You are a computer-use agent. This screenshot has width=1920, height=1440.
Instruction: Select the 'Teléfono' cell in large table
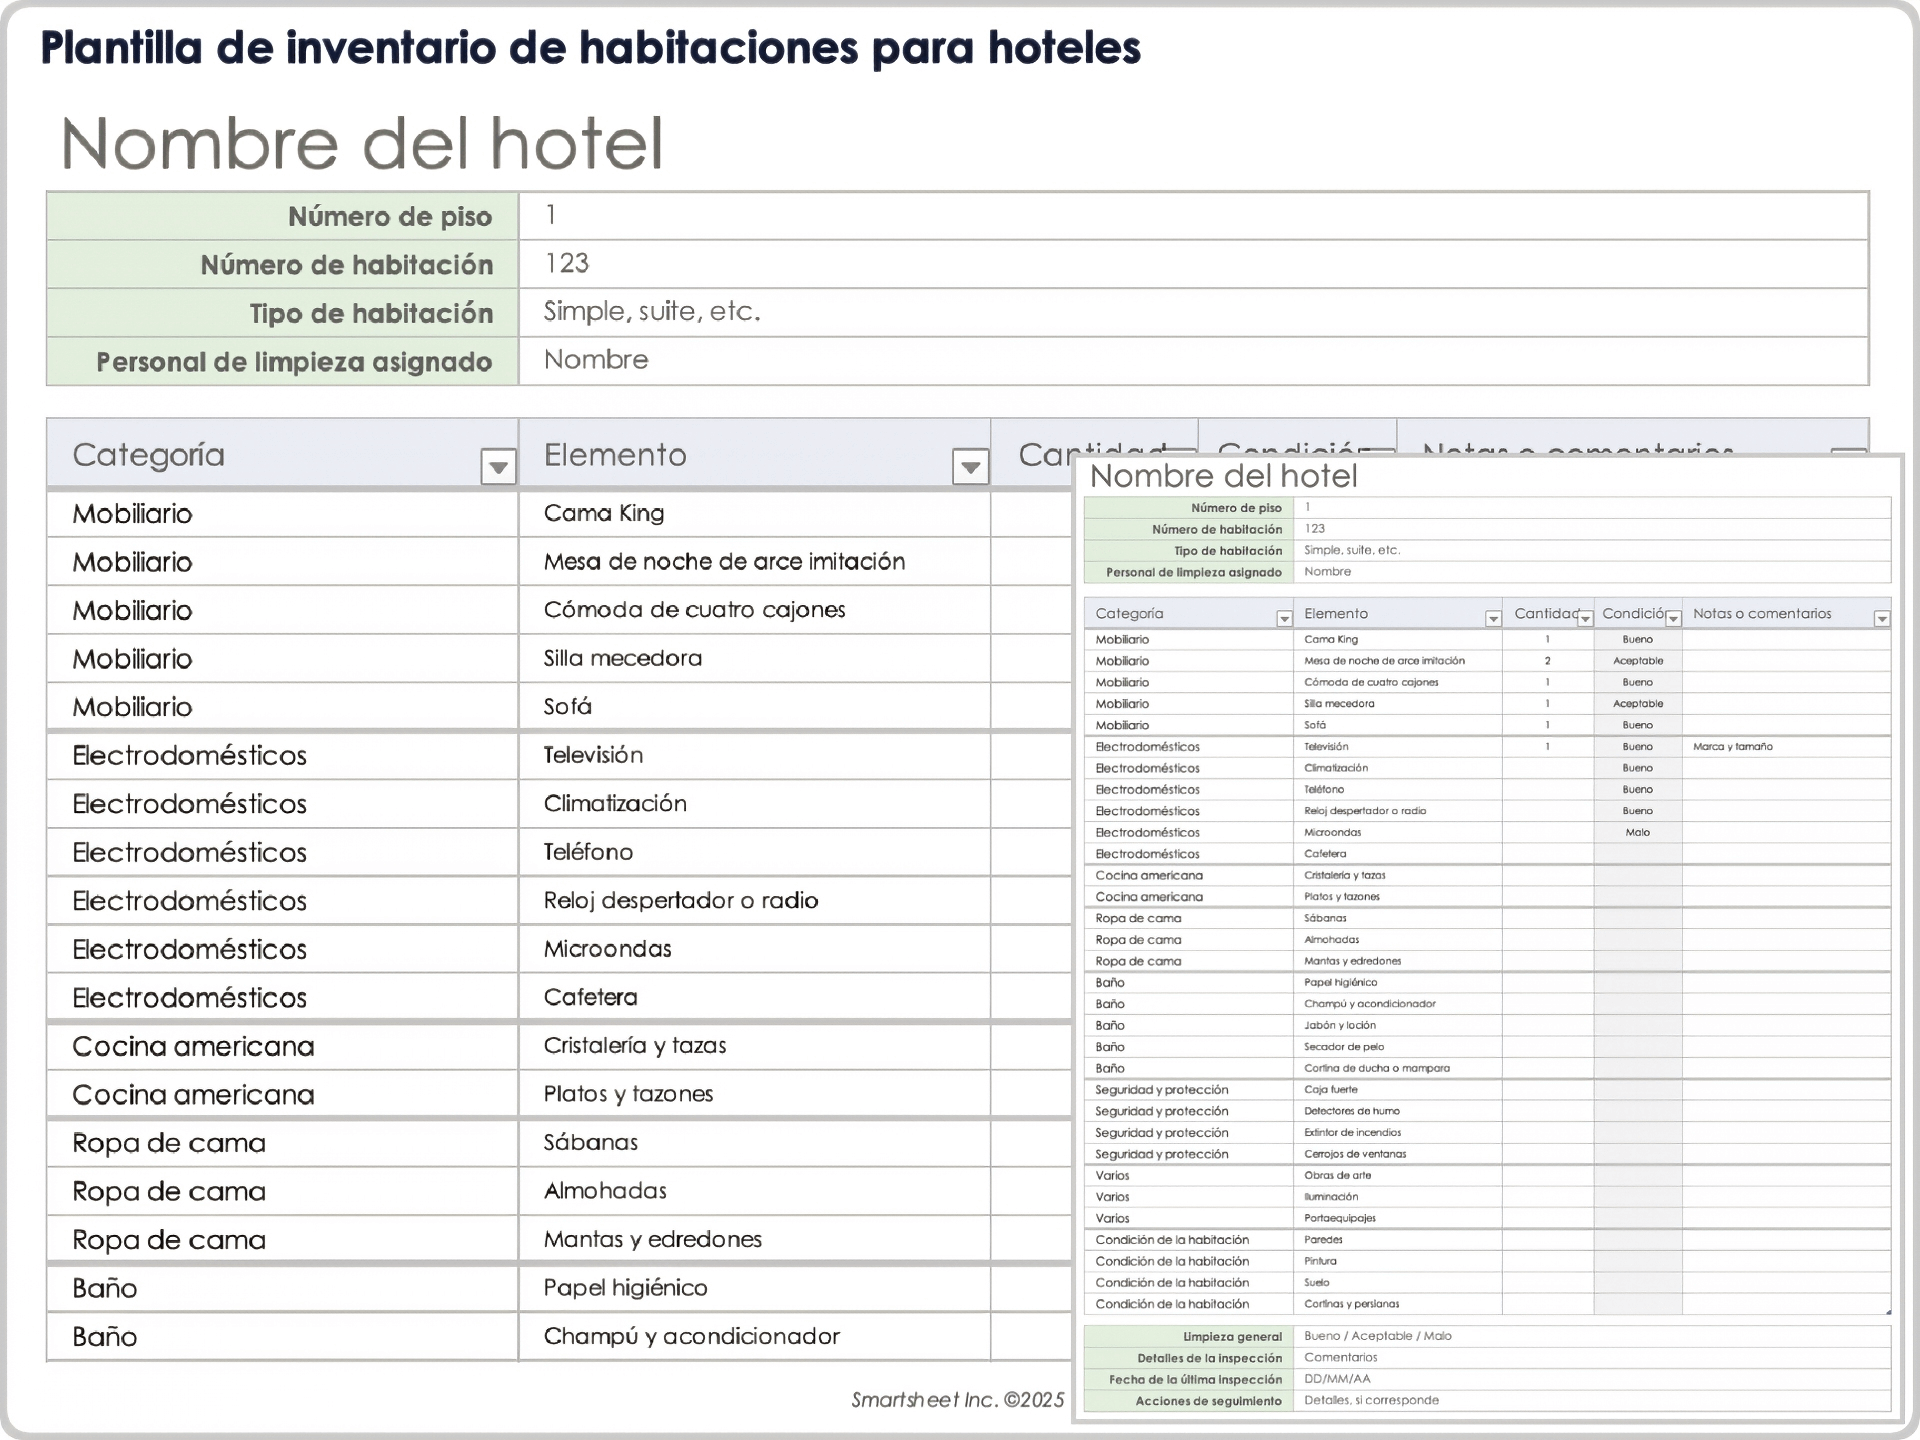(754, 852)
